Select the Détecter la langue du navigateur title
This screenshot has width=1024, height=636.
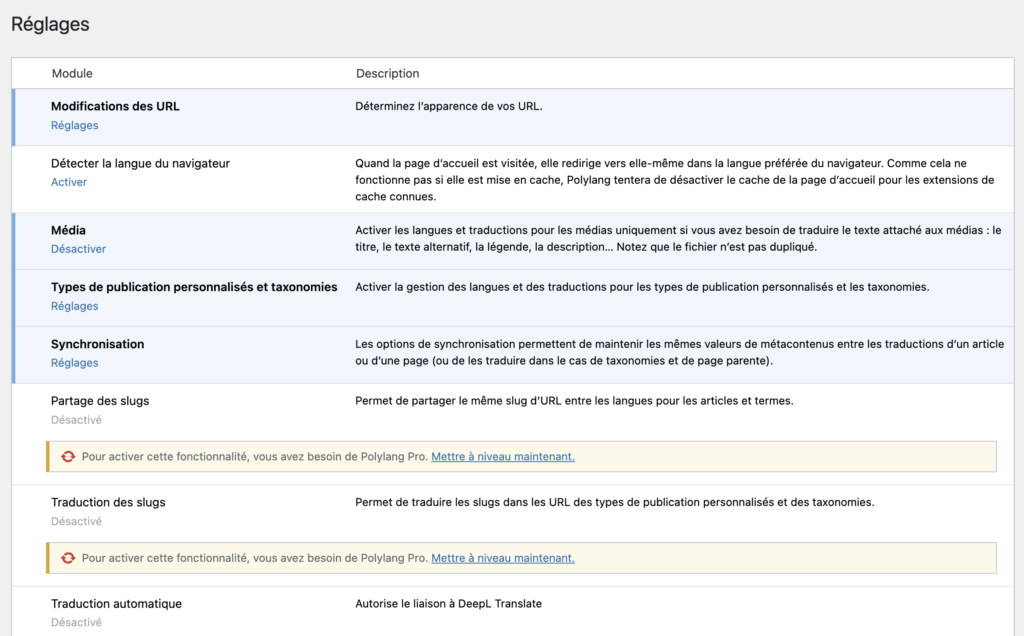[140, 163]
